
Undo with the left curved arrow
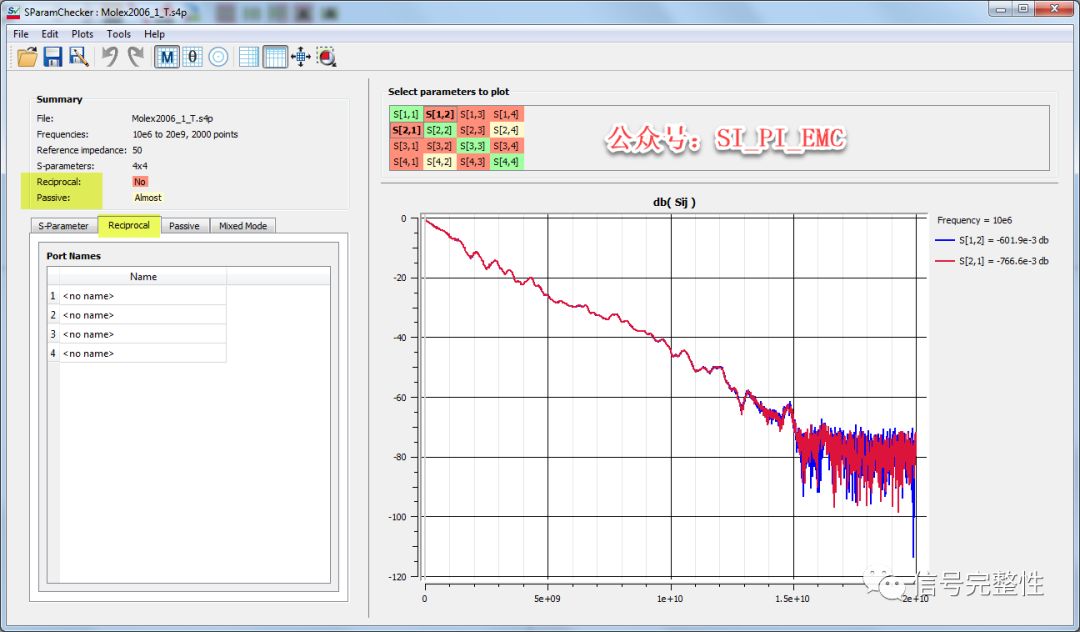(x=110, y=56)
